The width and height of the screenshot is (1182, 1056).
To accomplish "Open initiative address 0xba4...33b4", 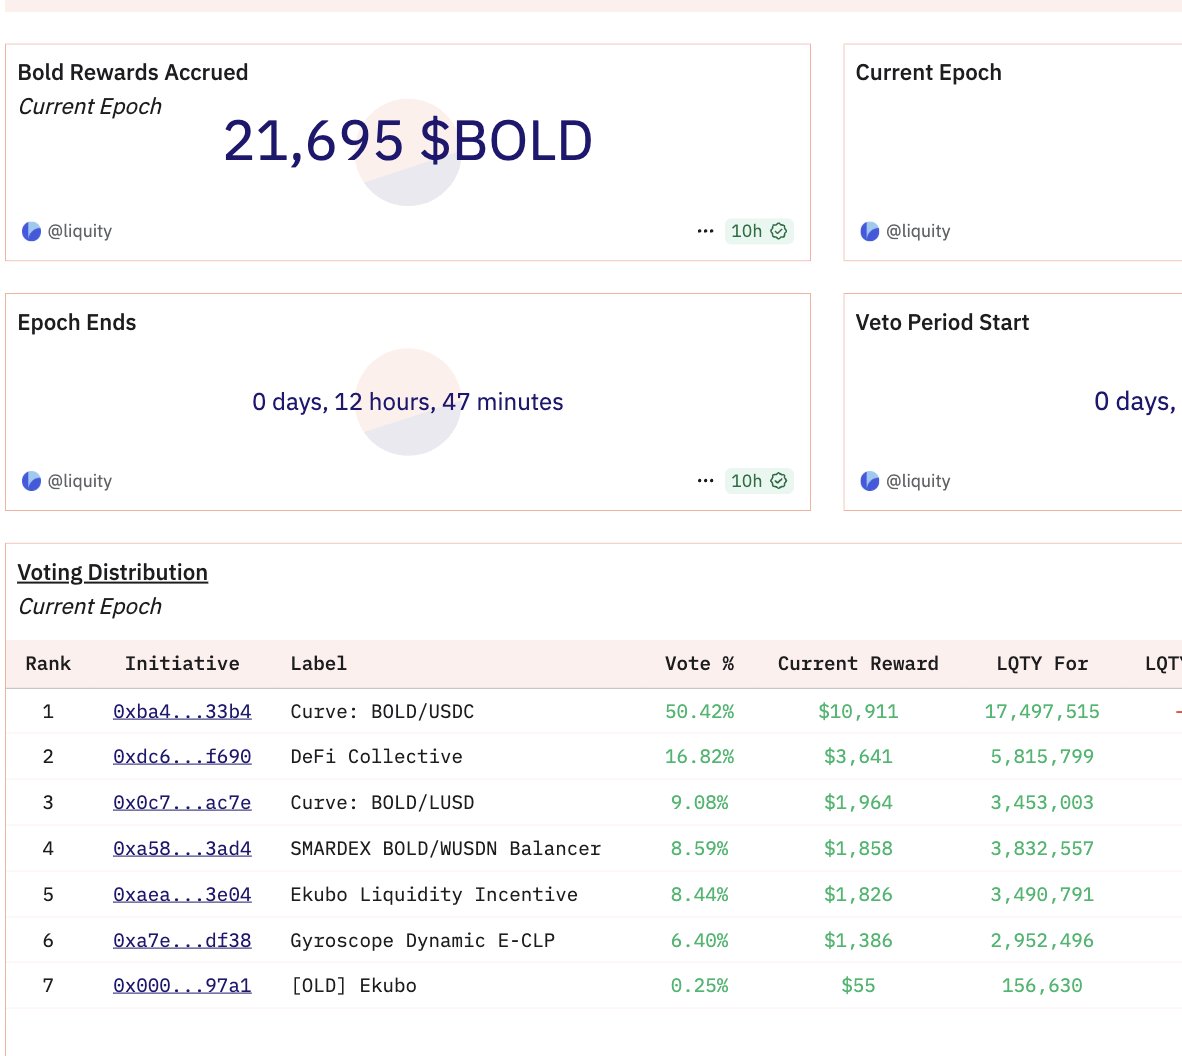I will click(182, 711).
